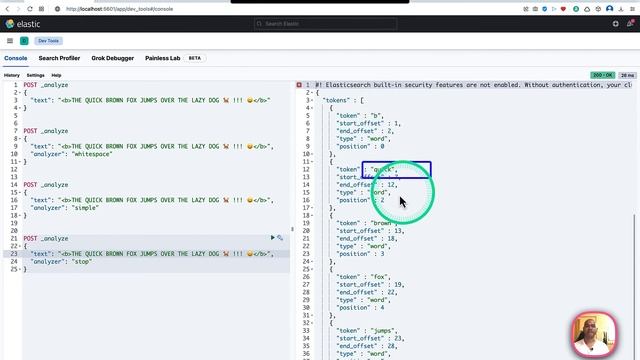640x360 pixels.
Task: Open the Elastic help menu icon
Action: tap(616, 24)
